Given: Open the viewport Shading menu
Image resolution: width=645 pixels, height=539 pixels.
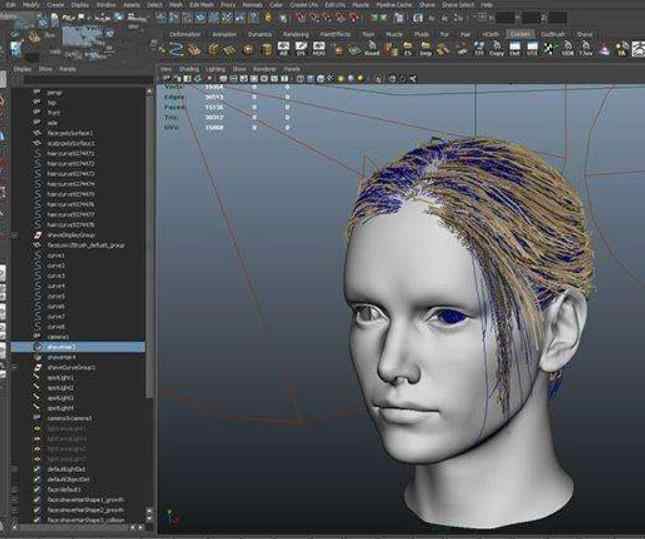Looking at the screenshot, I should pos(188,69).
